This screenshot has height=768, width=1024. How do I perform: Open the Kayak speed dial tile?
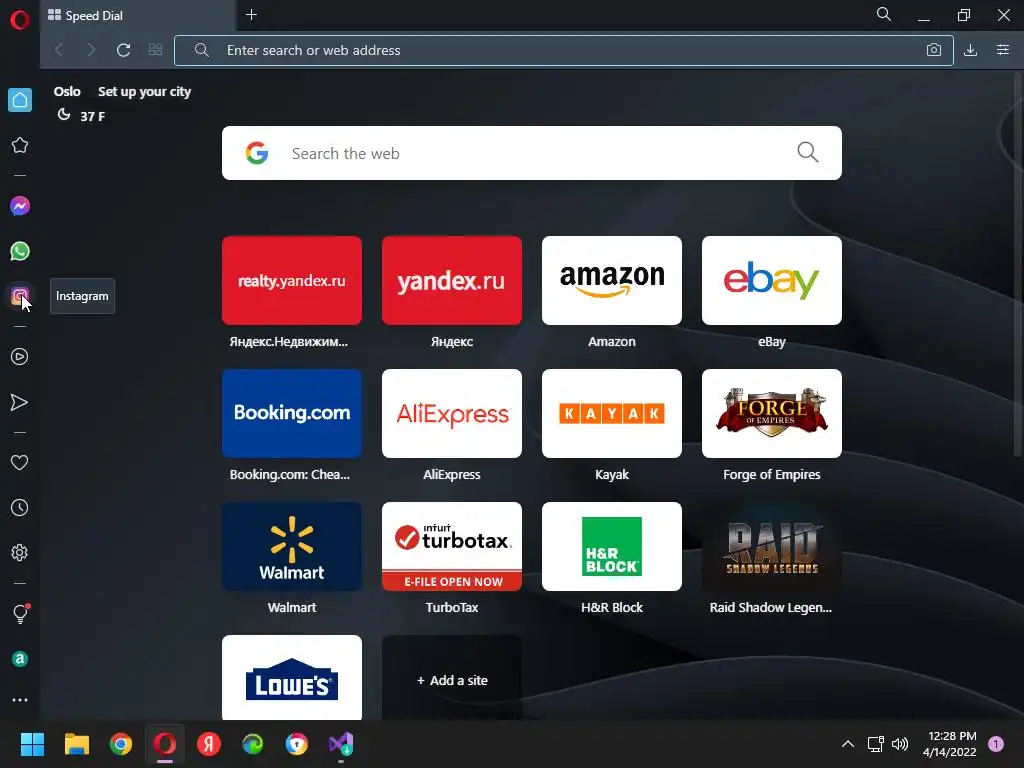tap(612, 413)
